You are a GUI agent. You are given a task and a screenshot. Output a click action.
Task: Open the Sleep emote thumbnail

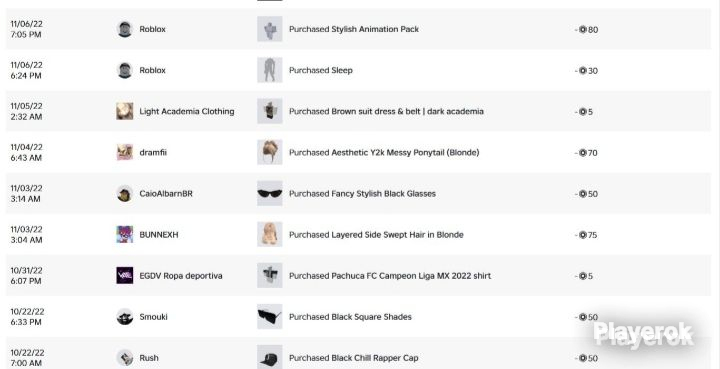point(270,70)
